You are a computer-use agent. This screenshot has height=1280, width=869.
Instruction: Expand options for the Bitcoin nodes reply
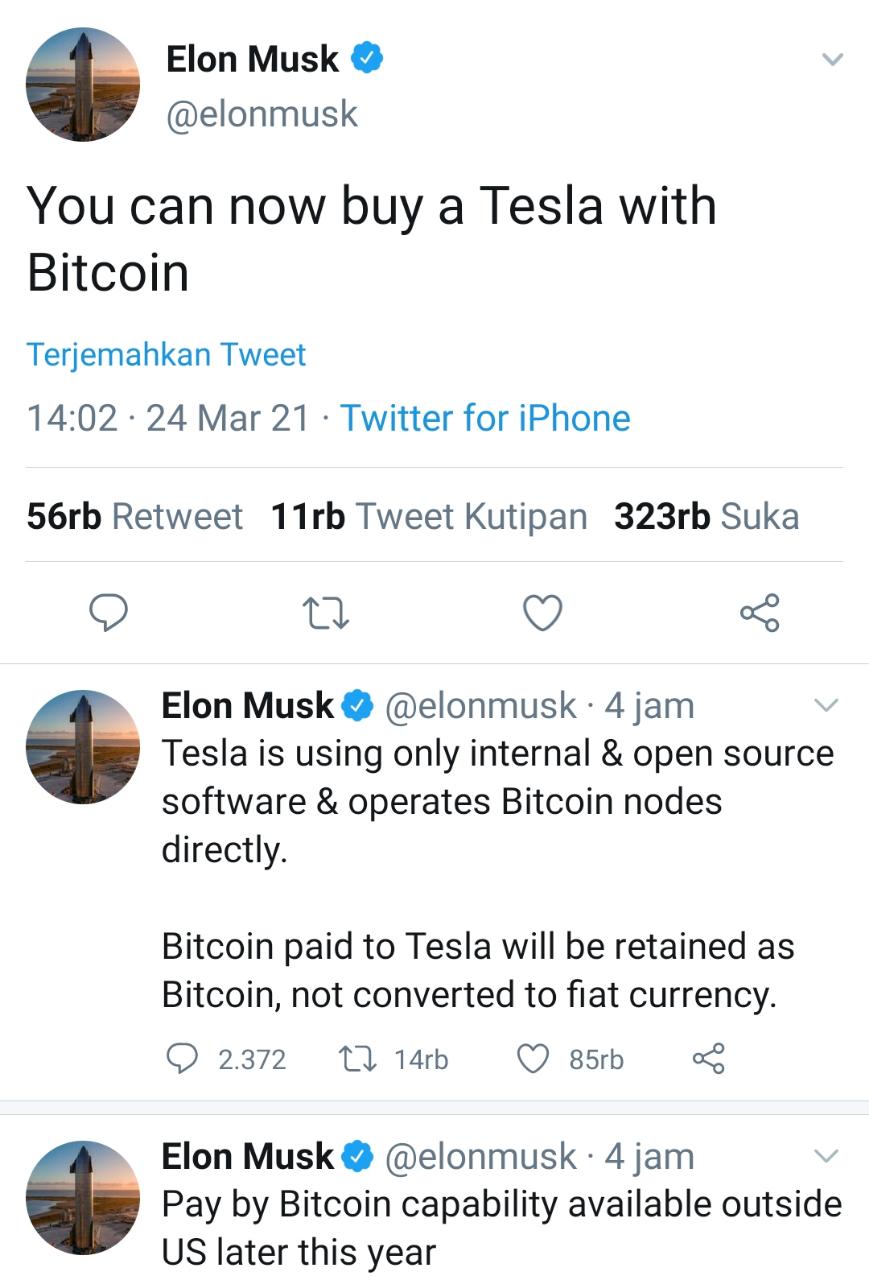(826, 706)
